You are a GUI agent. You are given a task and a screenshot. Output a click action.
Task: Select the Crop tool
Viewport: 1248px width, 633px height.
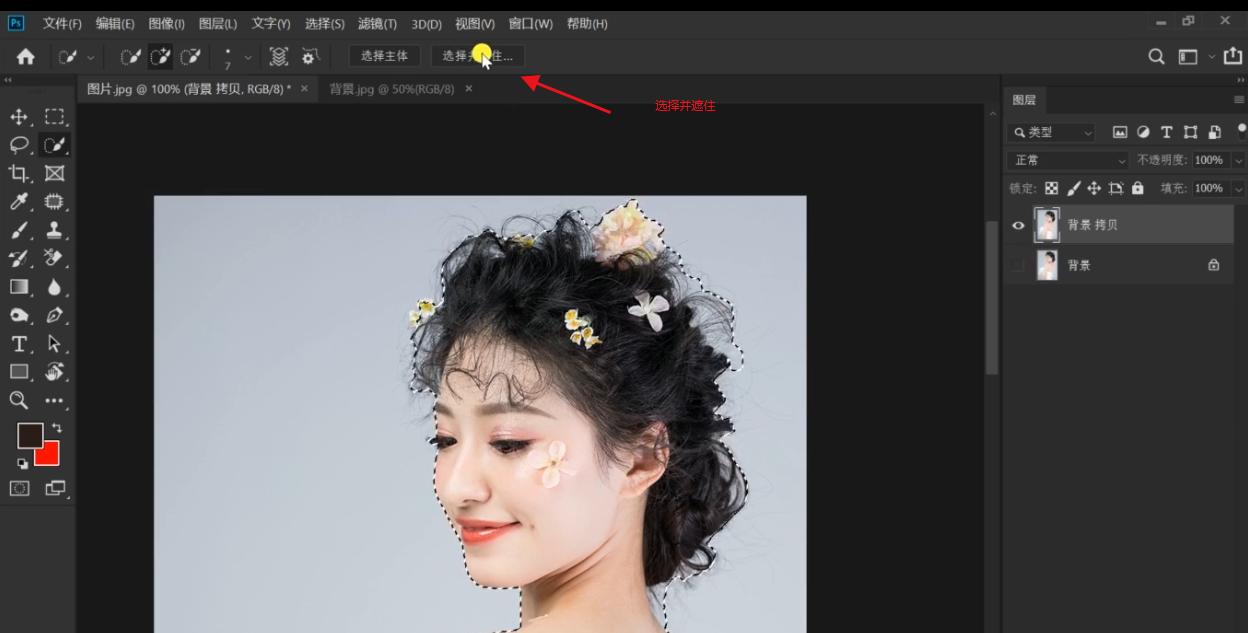(19, 172)
